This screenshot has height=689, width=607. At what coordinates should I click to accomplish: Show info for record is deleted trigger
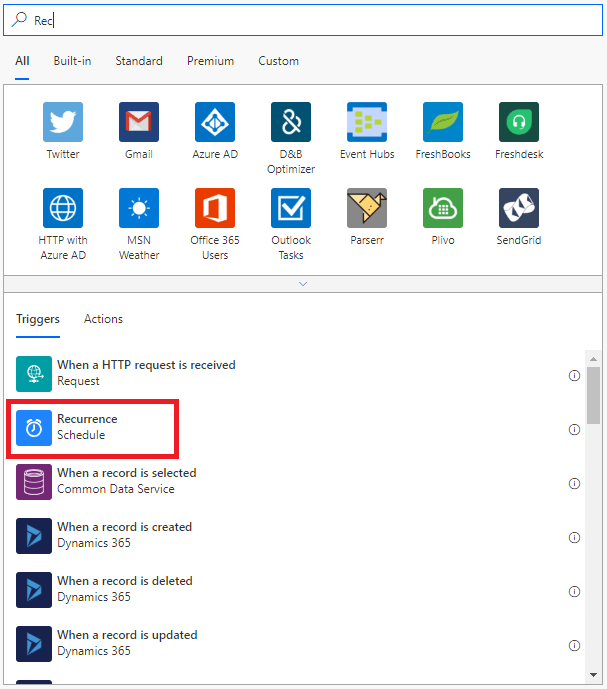(x=574, y=592)
